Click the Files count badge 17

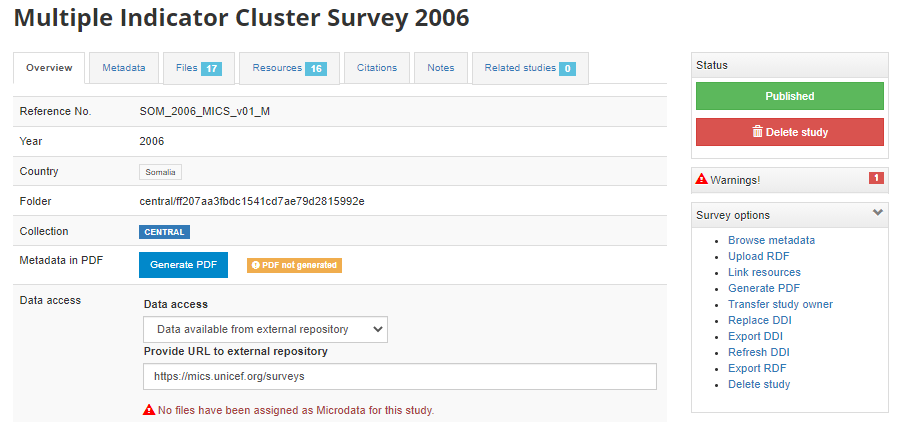(x=211, y=69)
